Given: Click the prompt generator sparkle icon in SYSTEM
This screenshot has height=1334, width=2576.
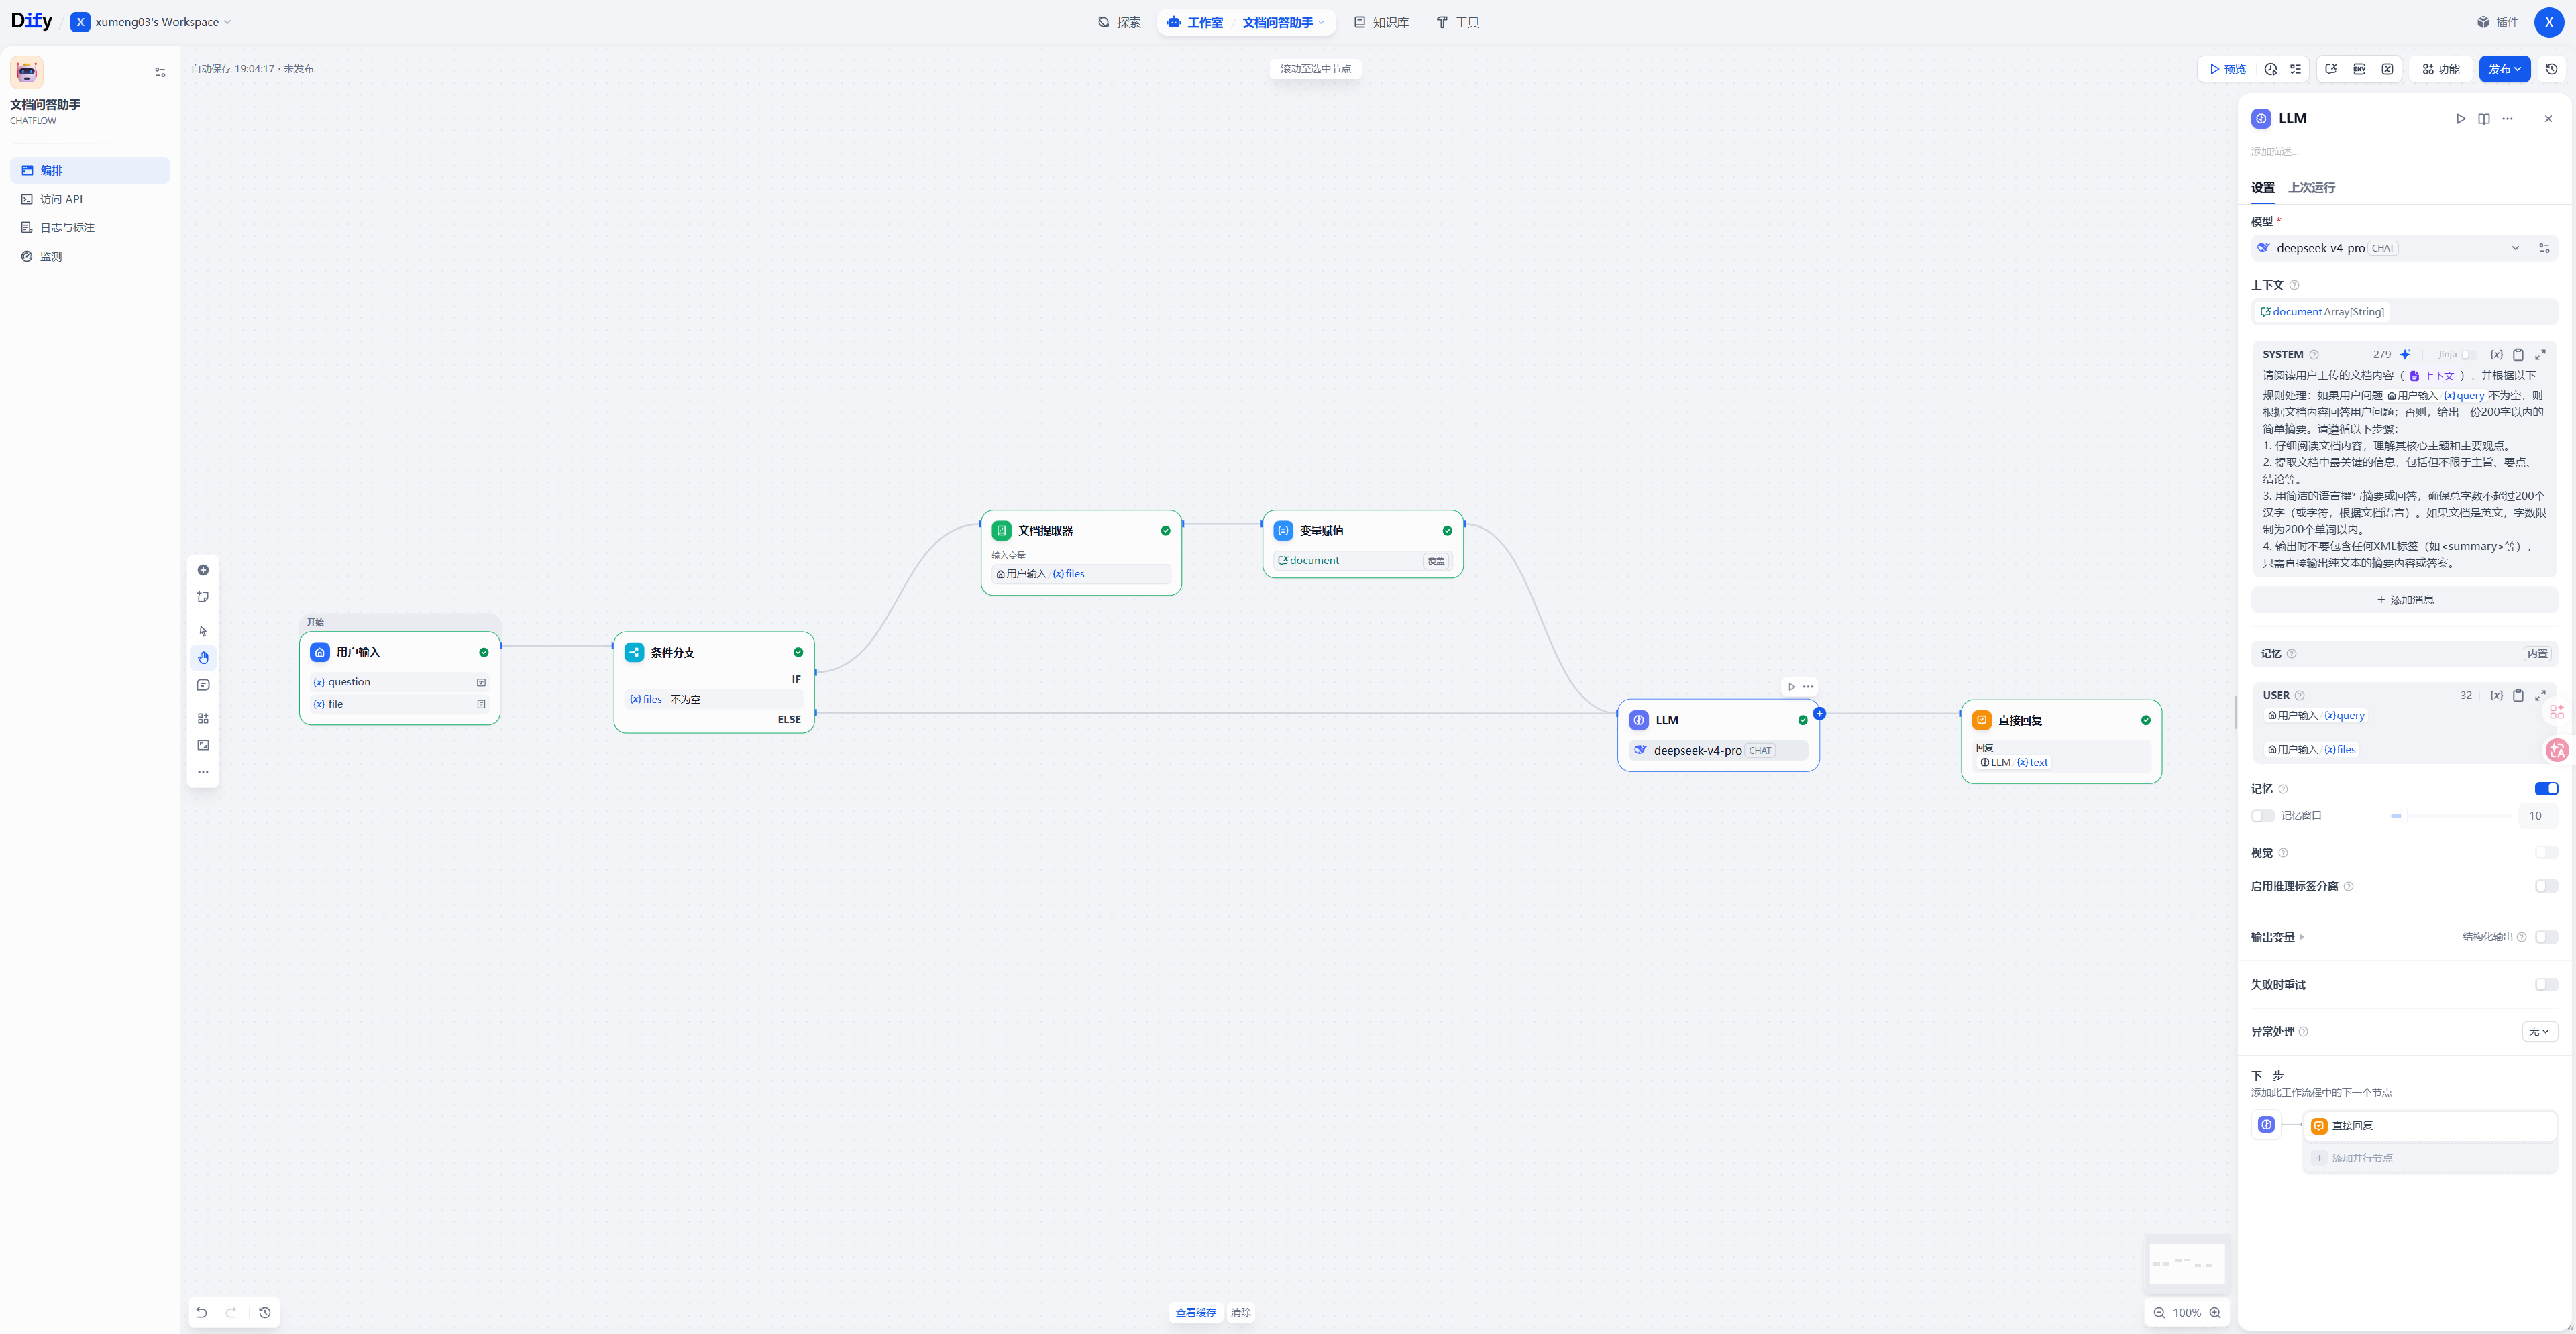Looking at the screenshot, I should click(2405, 355).
